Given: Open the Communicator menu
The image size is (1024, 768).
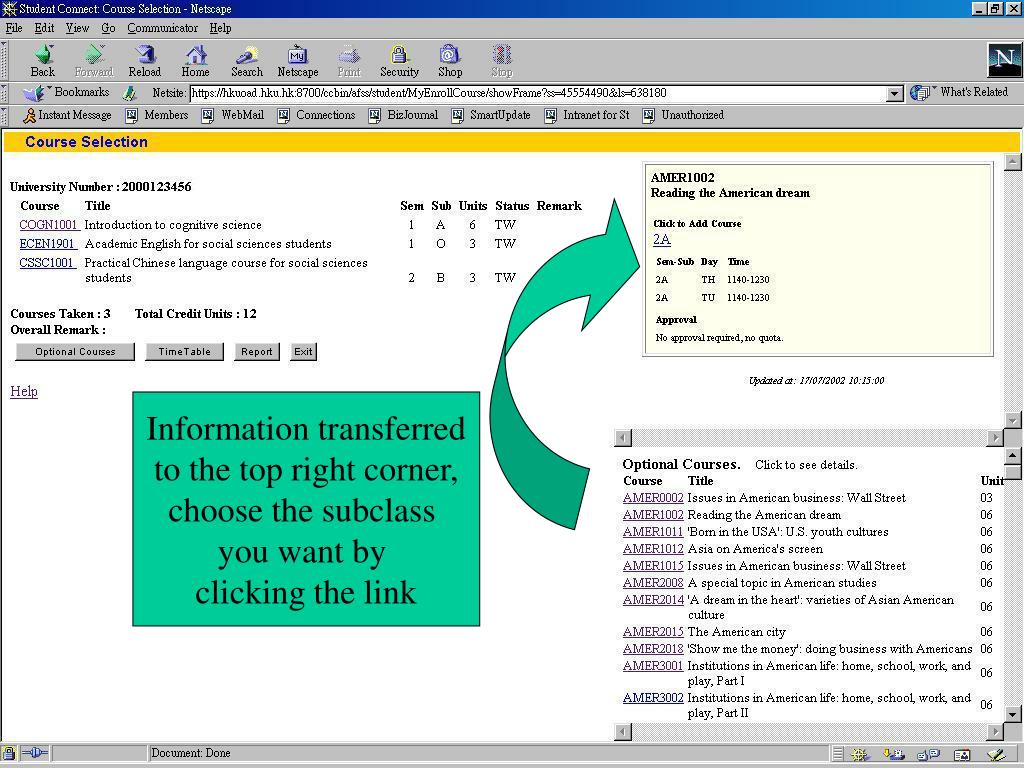Looking at the screenshot, I should (x=163, y=28).
